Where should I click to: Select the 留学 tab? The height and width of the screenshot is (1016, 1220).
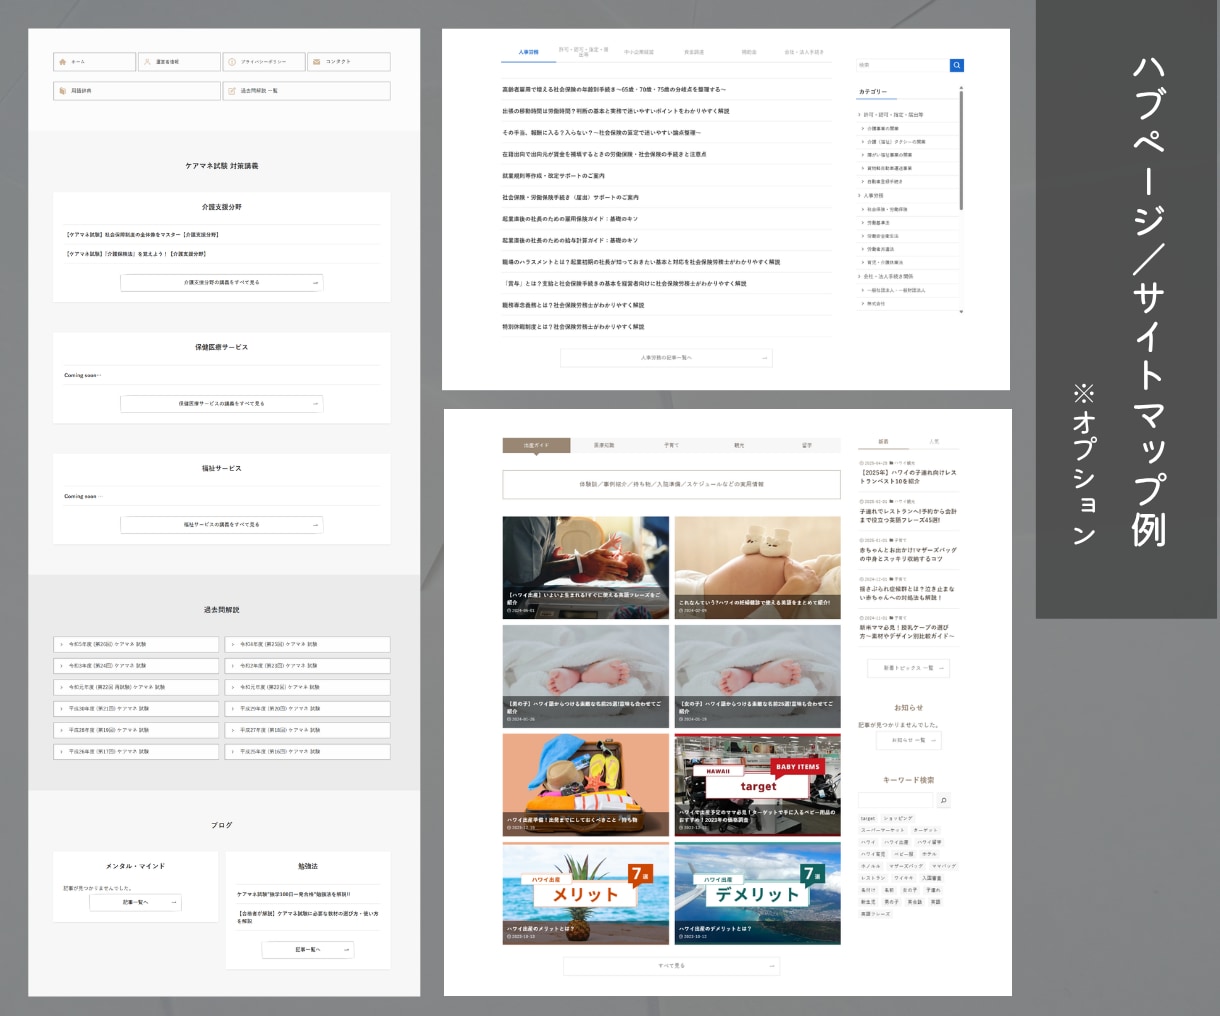click(807, 445)
